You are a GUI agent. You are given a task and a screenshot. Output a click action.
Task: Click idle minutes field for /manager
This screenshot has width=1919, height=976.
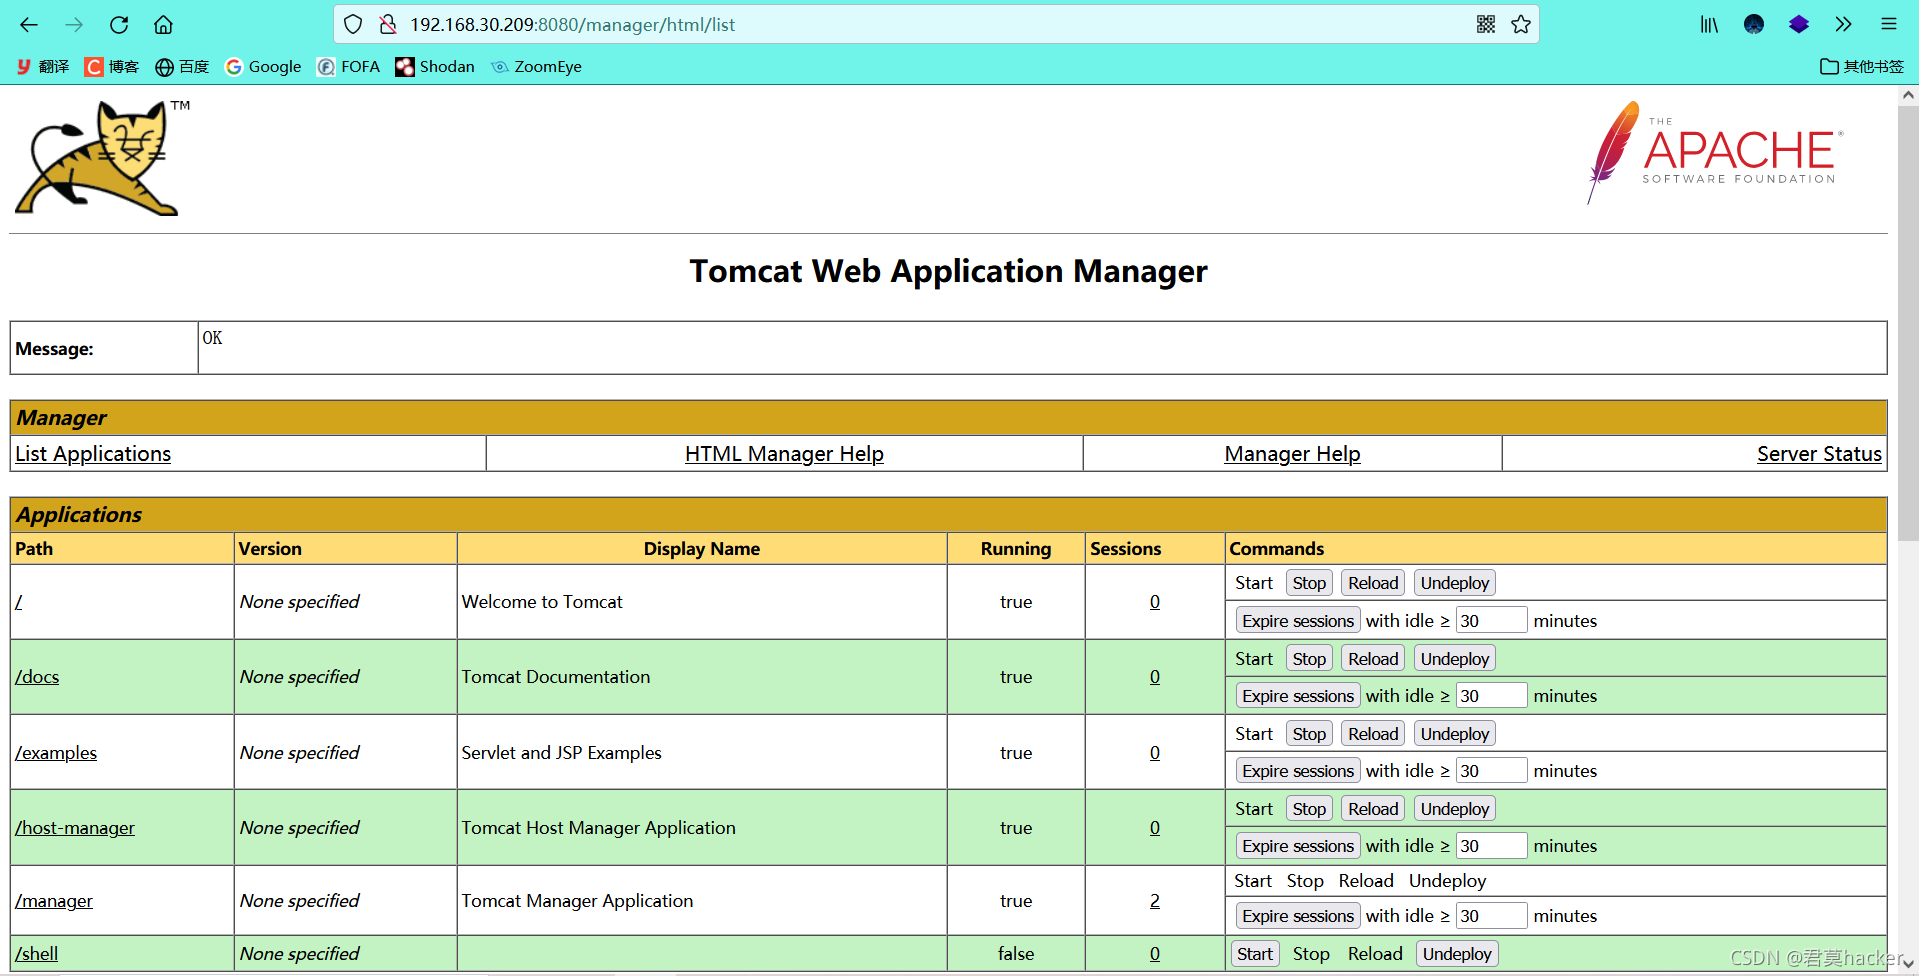coord(1491,915)
